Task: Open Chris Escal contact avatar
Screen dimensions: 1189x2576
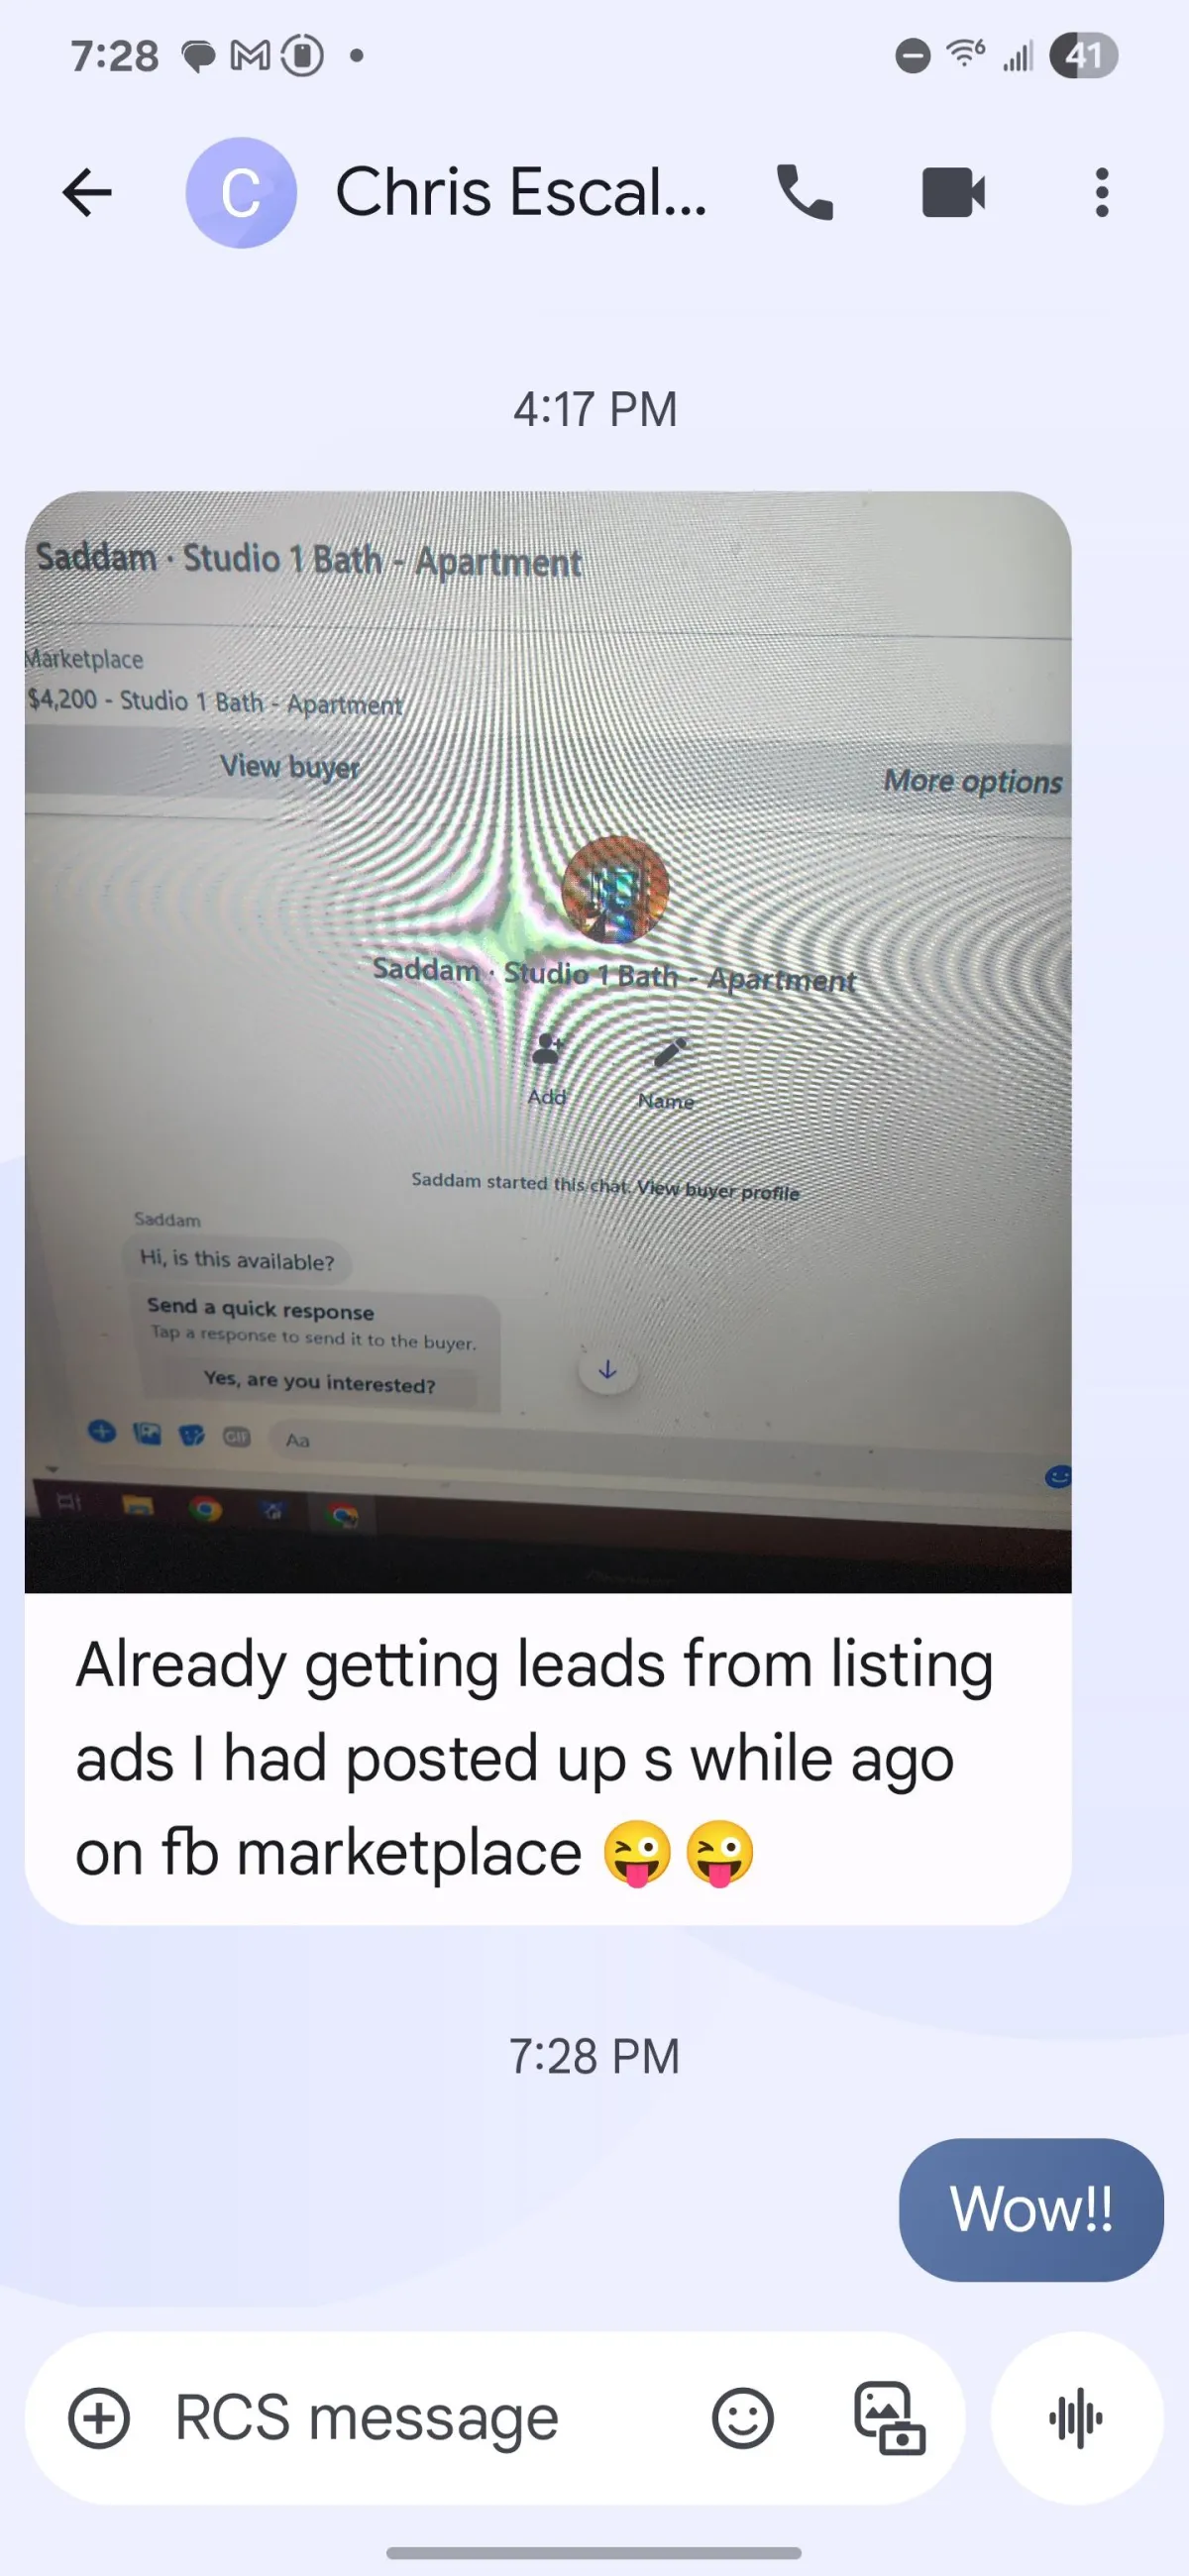Action: point(241,192)
